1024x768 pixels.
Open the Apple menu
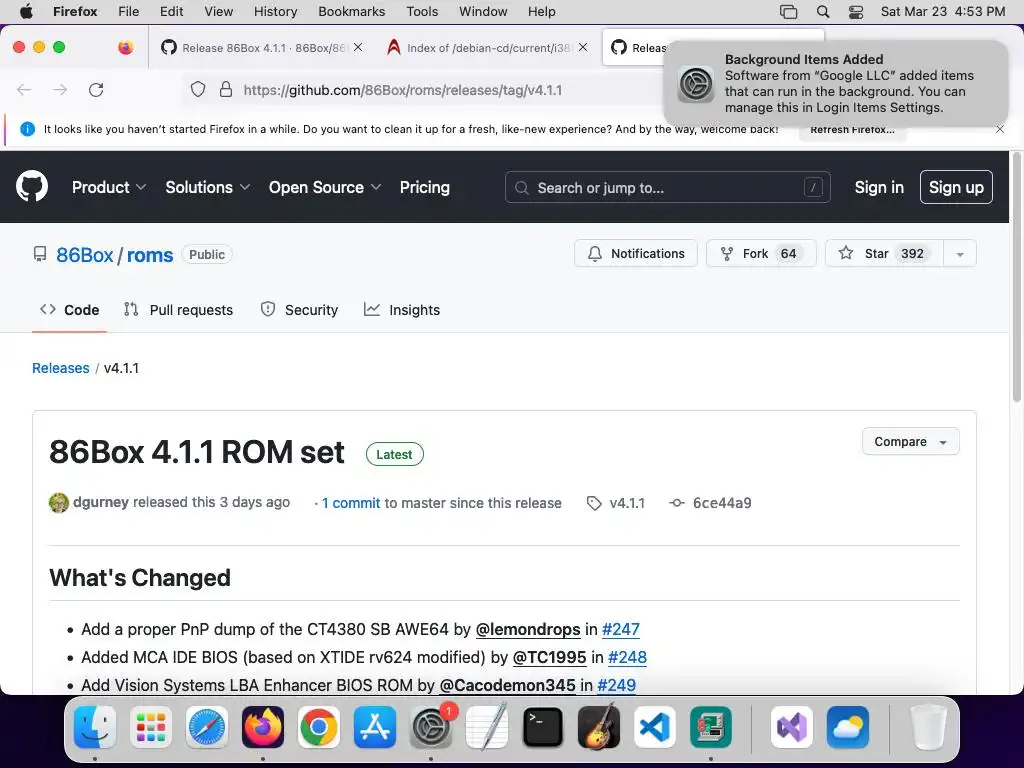coord(26,11)
